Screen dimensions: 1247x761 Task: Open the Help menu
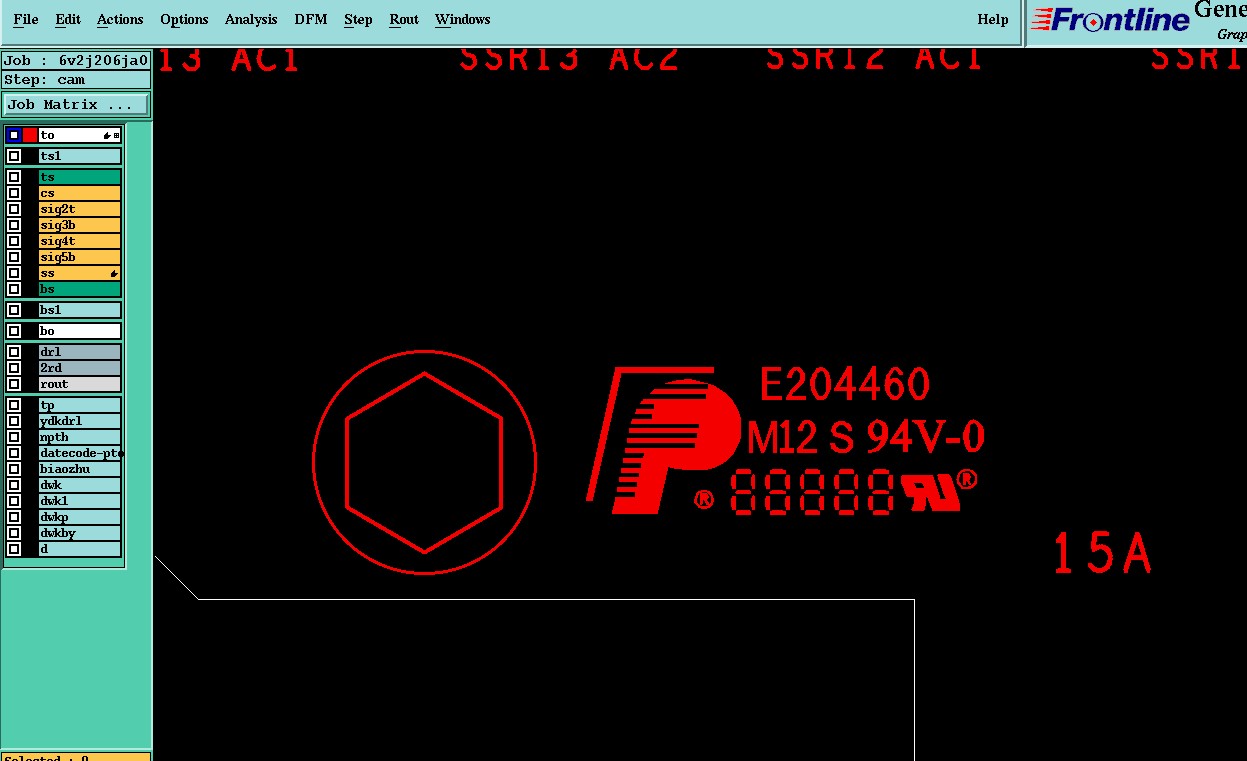click(993, 19)
